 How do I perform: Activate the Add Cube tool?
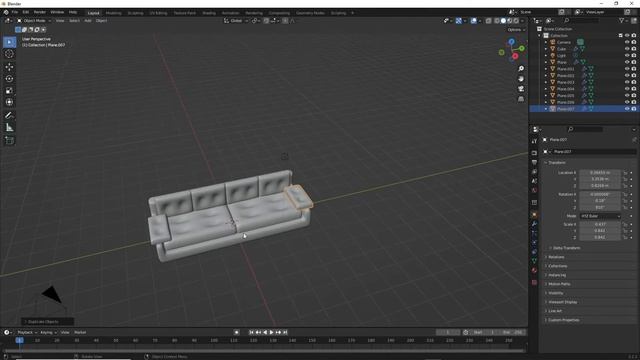click(9, 141)
